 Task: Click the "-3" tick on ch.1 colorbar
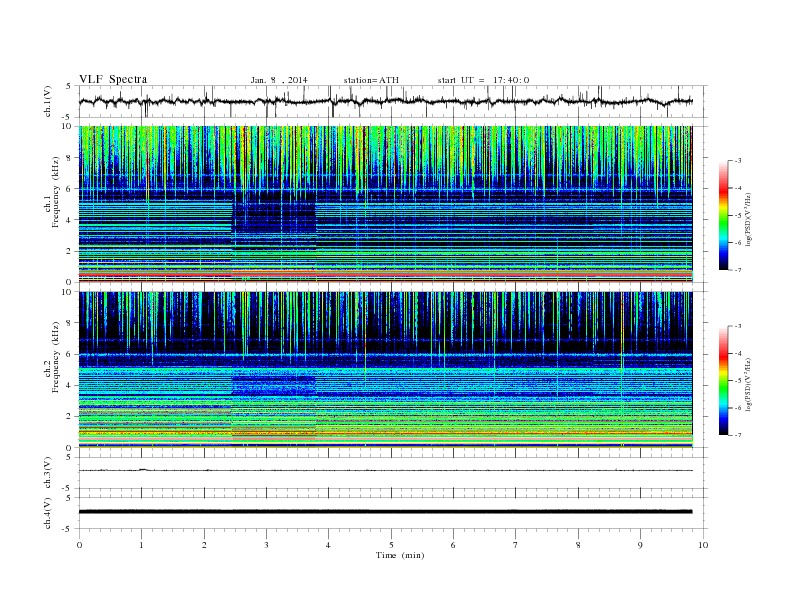coord(737,161)
